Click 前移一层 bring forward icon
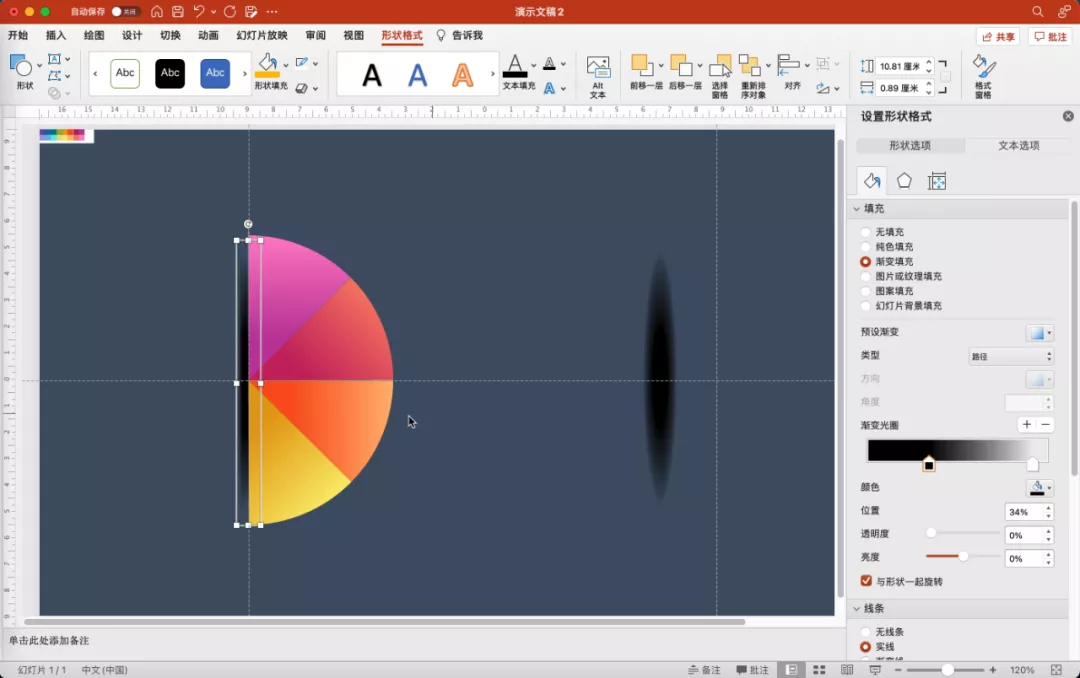The width and height of the screenshot is (1080, 678). click(642, 65)
